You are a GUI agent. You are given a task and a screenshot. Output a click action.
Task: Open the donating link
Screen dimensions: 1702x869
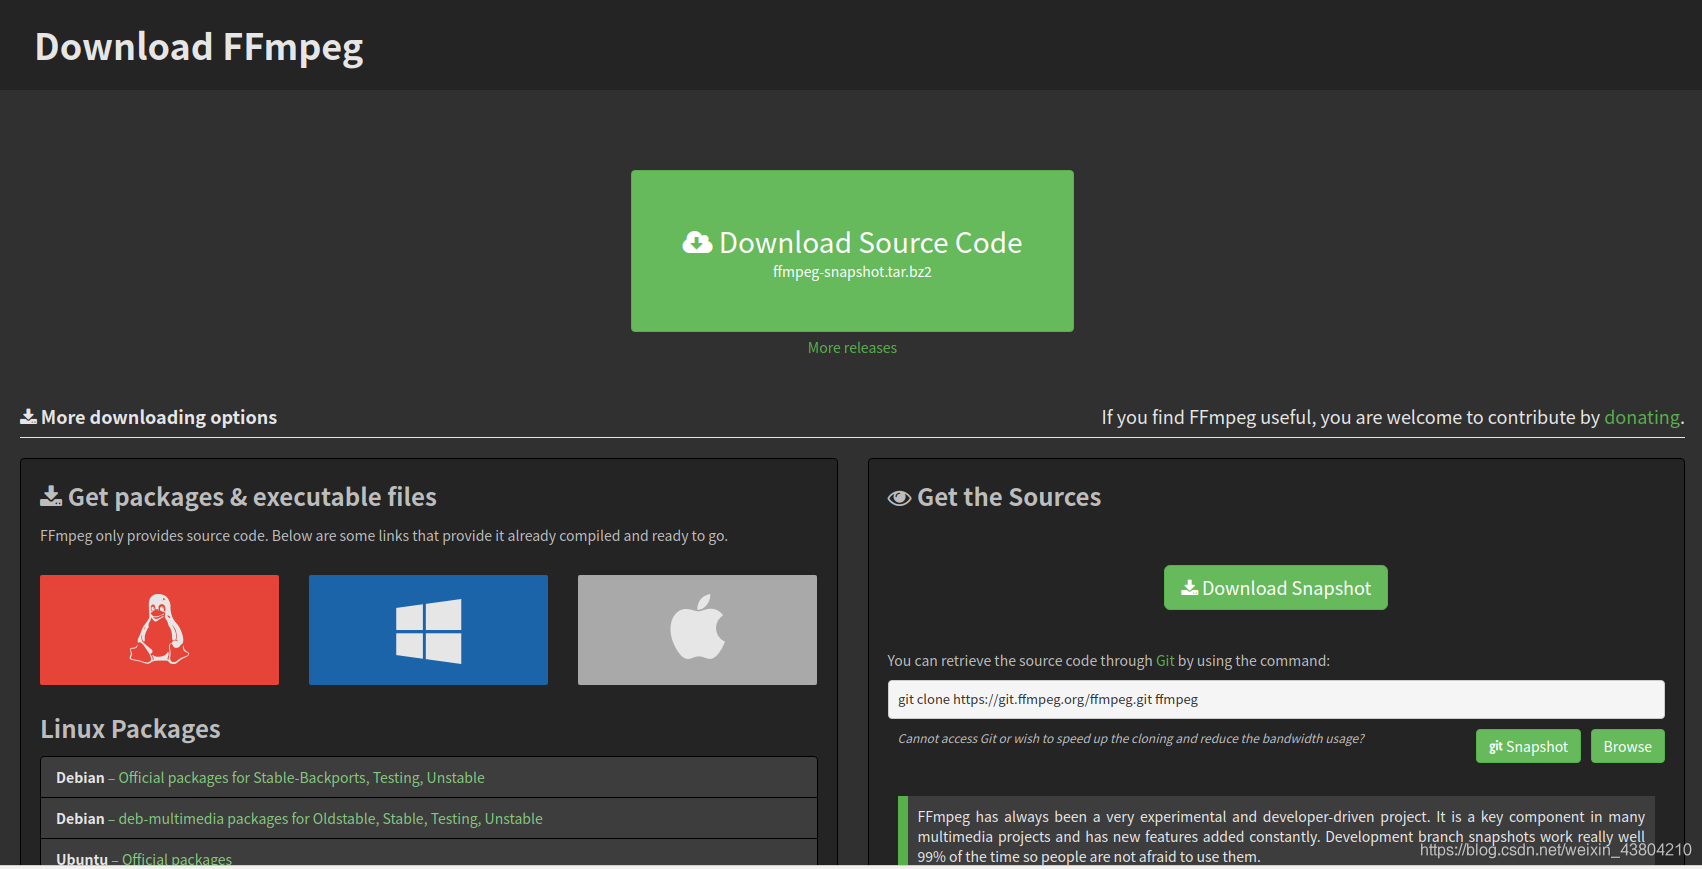coord(1641,417)
